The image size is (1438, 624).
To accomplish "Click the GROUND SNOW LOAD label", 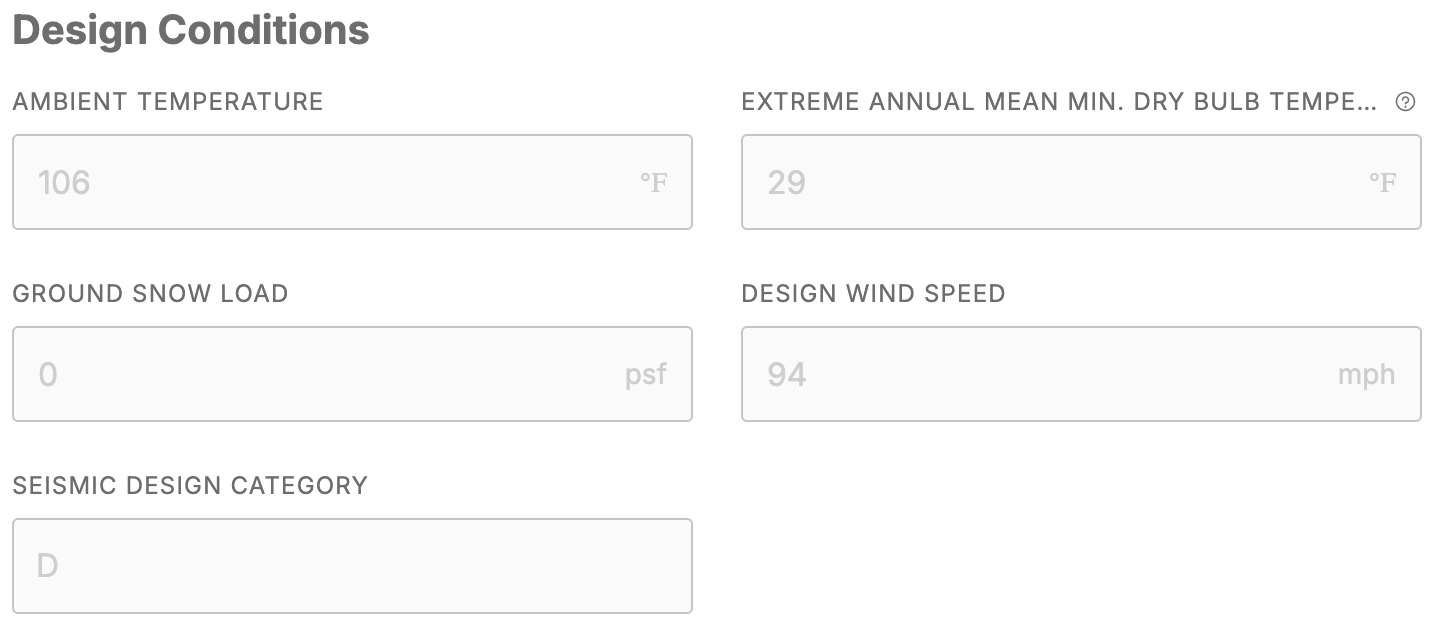I will tap(150, 293).
